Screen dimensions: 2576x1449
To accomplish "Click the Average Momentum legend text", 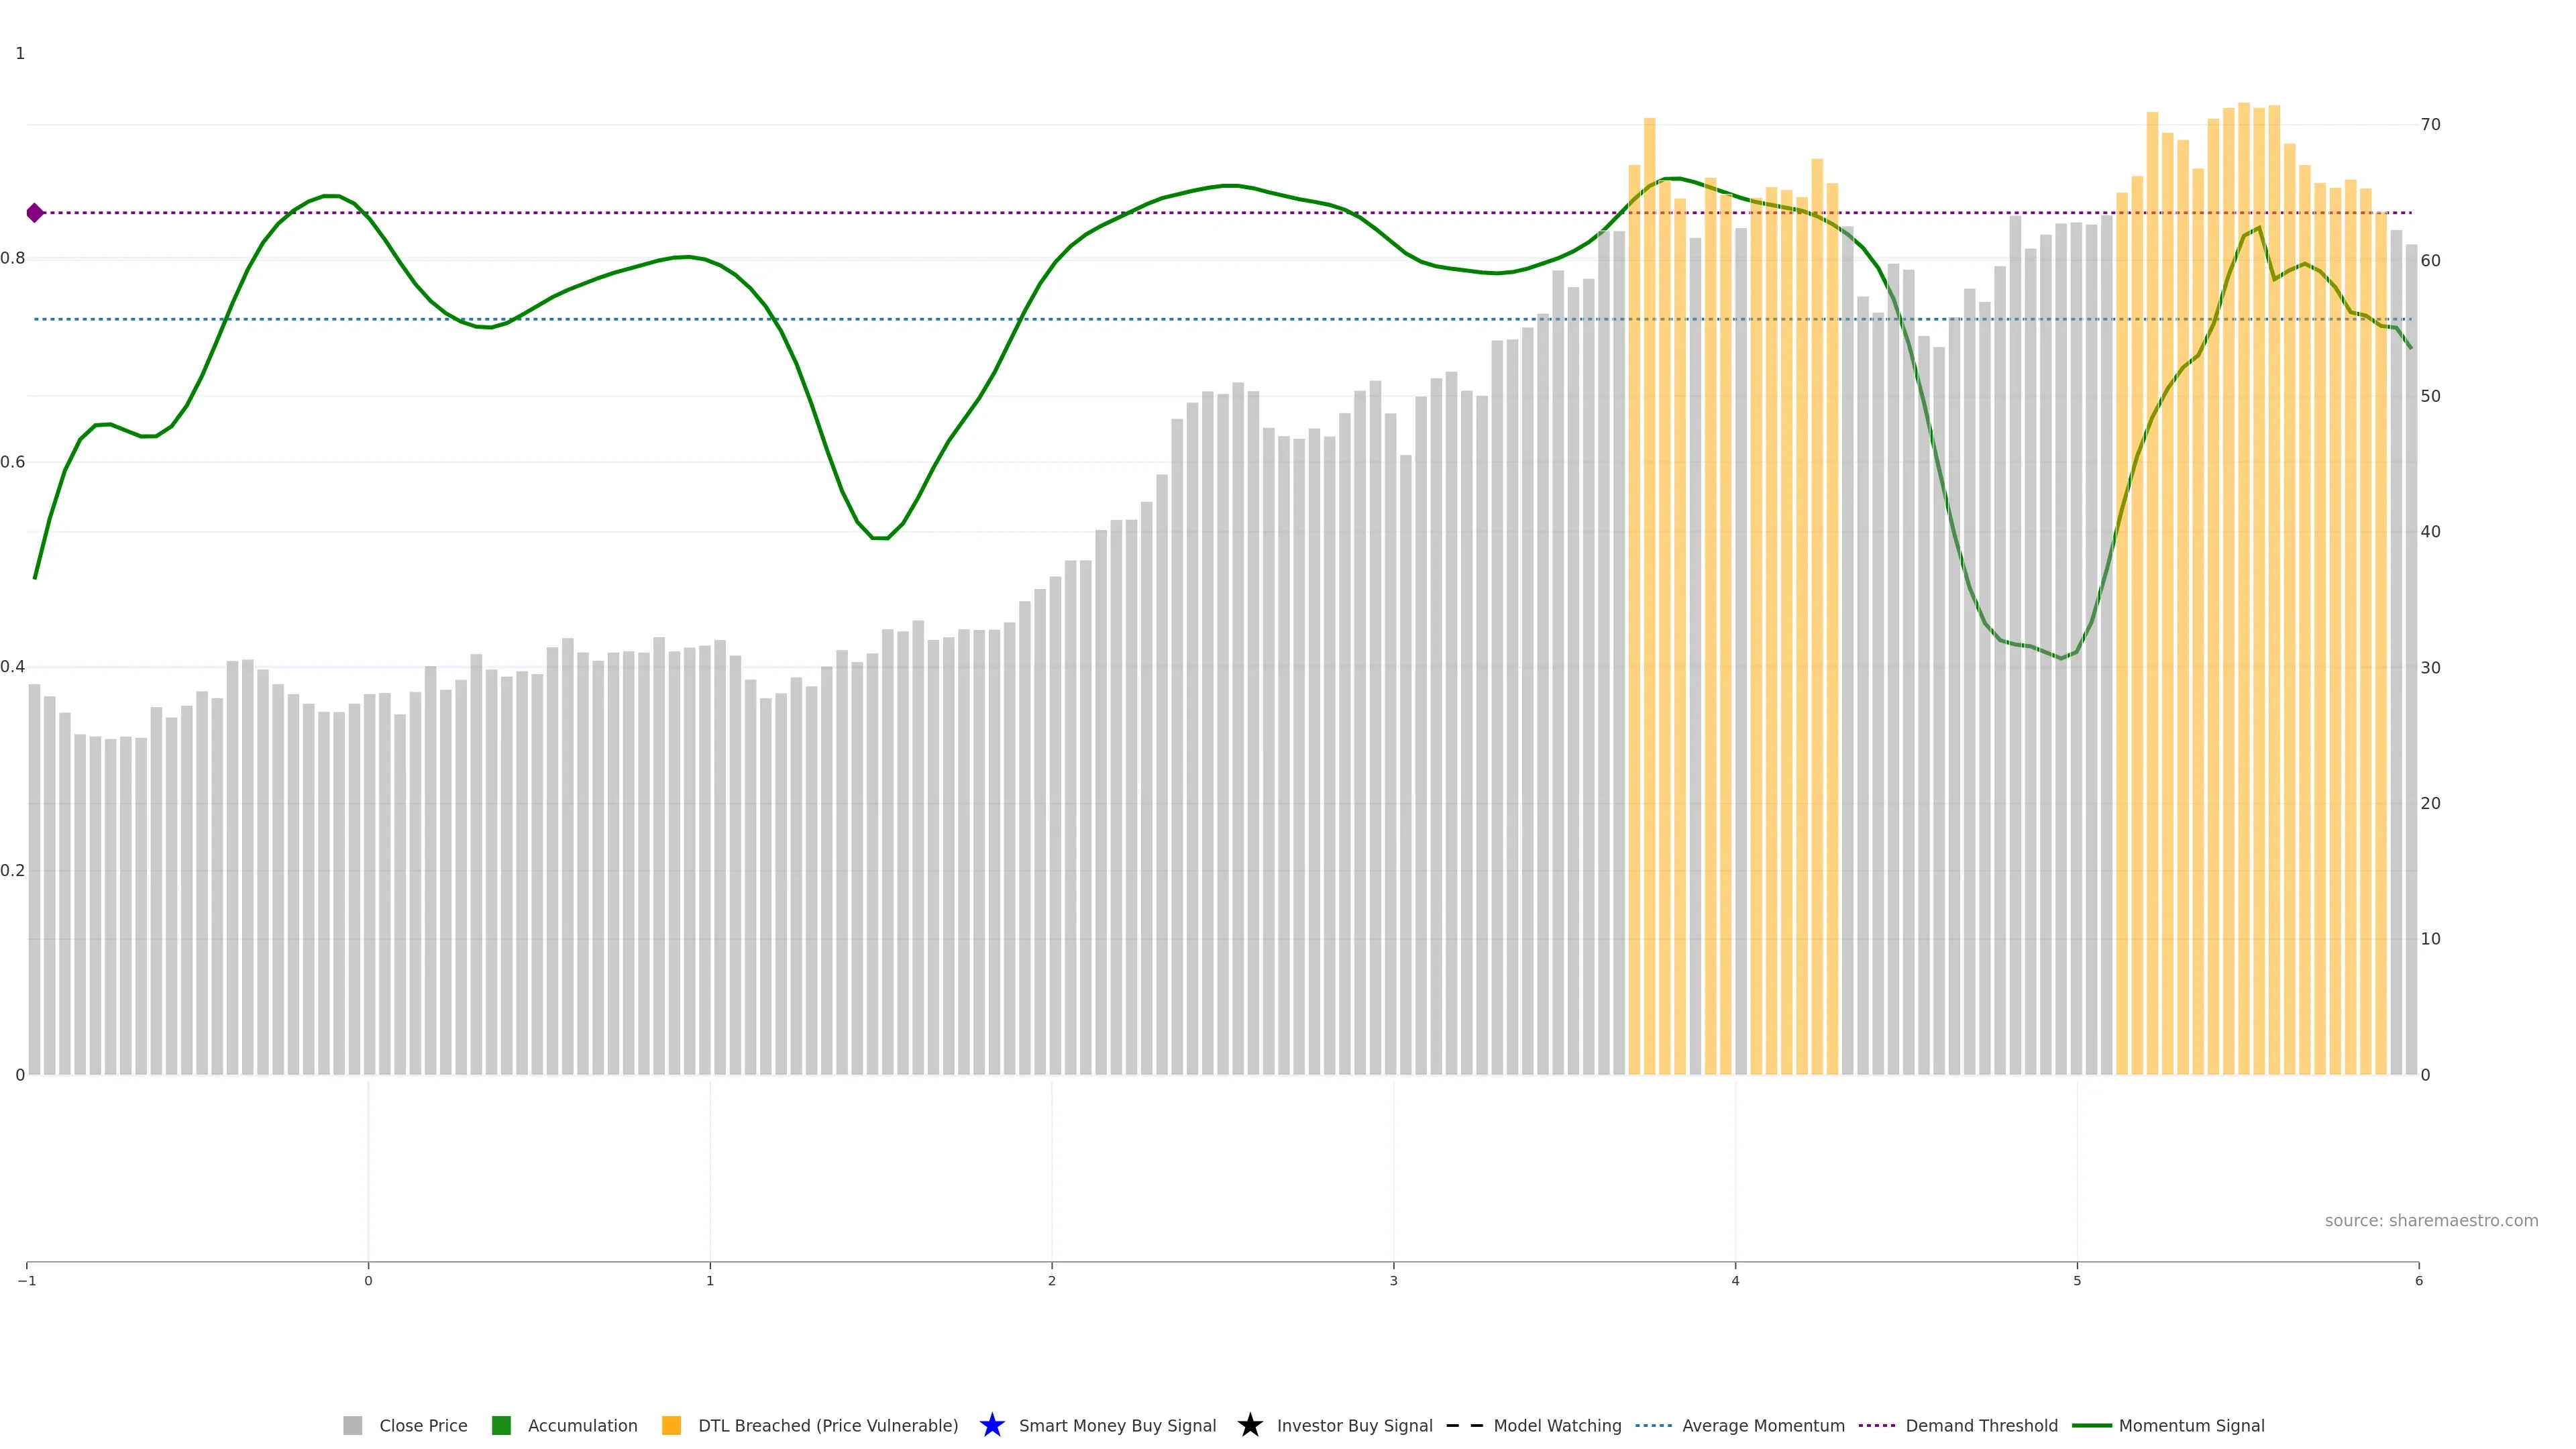I will pos(1763,1425).
